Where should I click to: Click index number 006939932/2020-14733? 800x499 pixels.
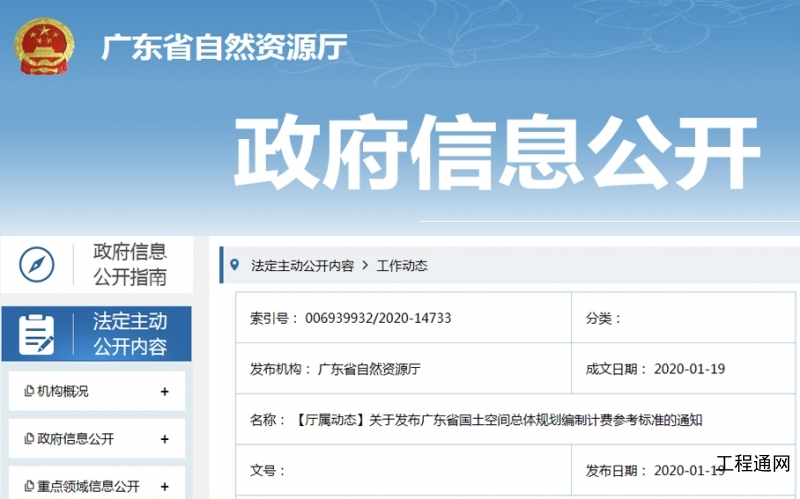(x=378, y=318)
